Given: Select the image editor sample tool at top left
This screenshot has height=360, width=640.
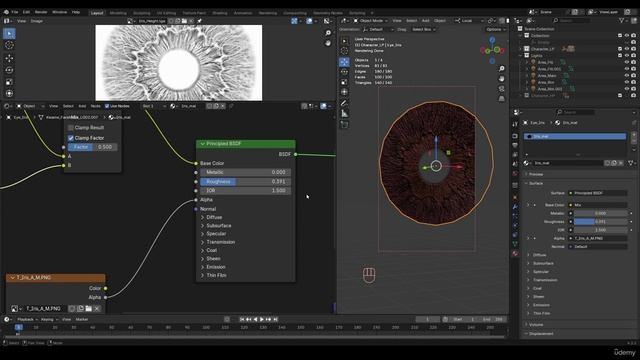Looking at the screenshot, I should [x=9, y=33].
